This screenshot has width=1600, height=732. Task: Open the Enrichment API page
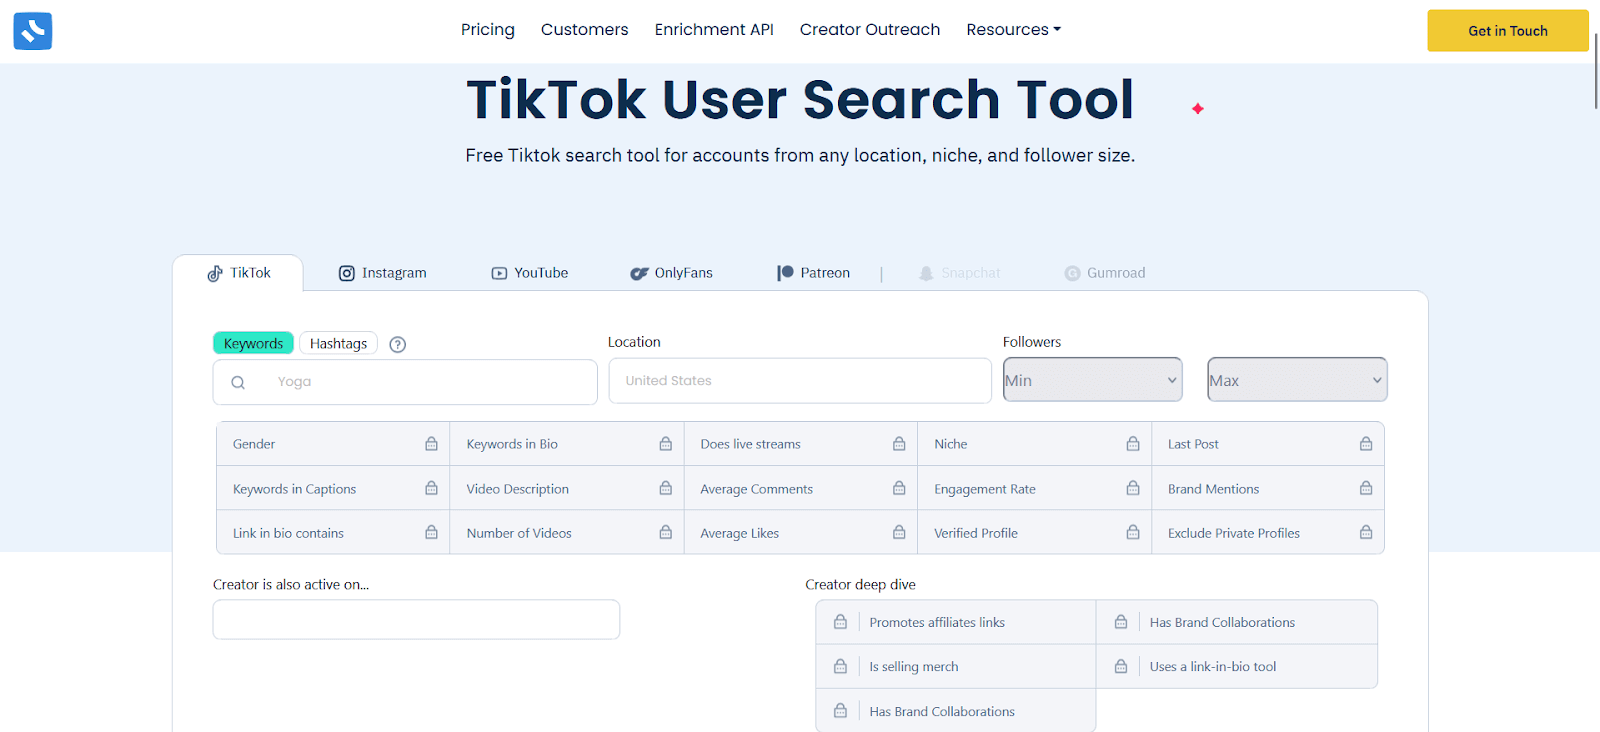click(x=714, y=30)
